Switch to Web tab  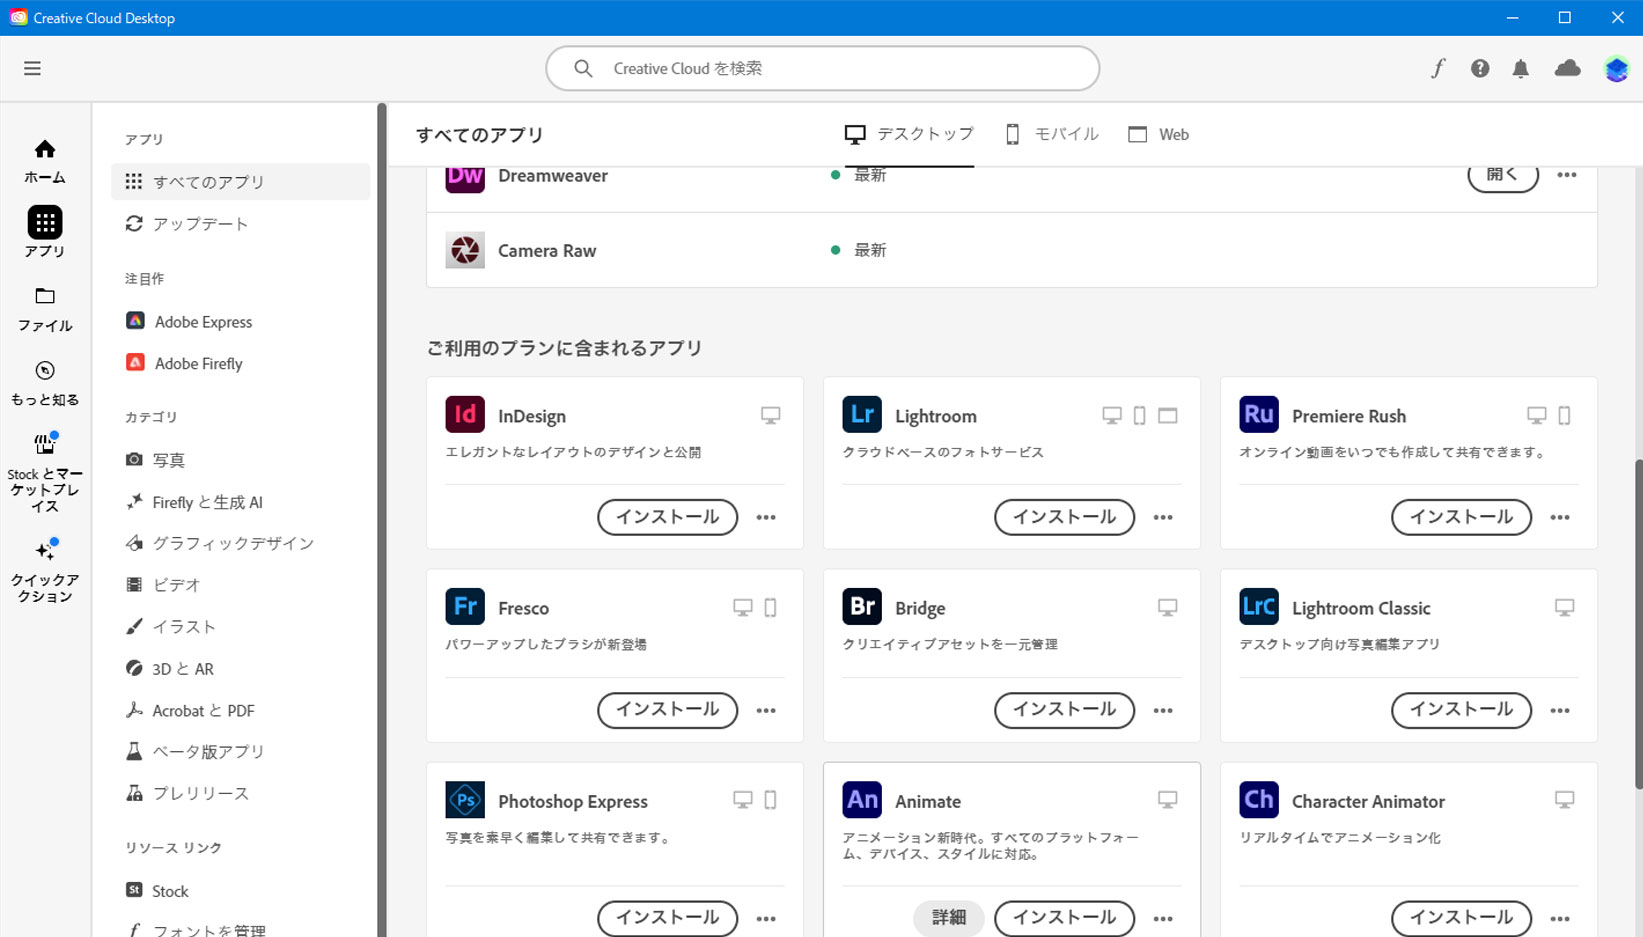click(1158, 134)
